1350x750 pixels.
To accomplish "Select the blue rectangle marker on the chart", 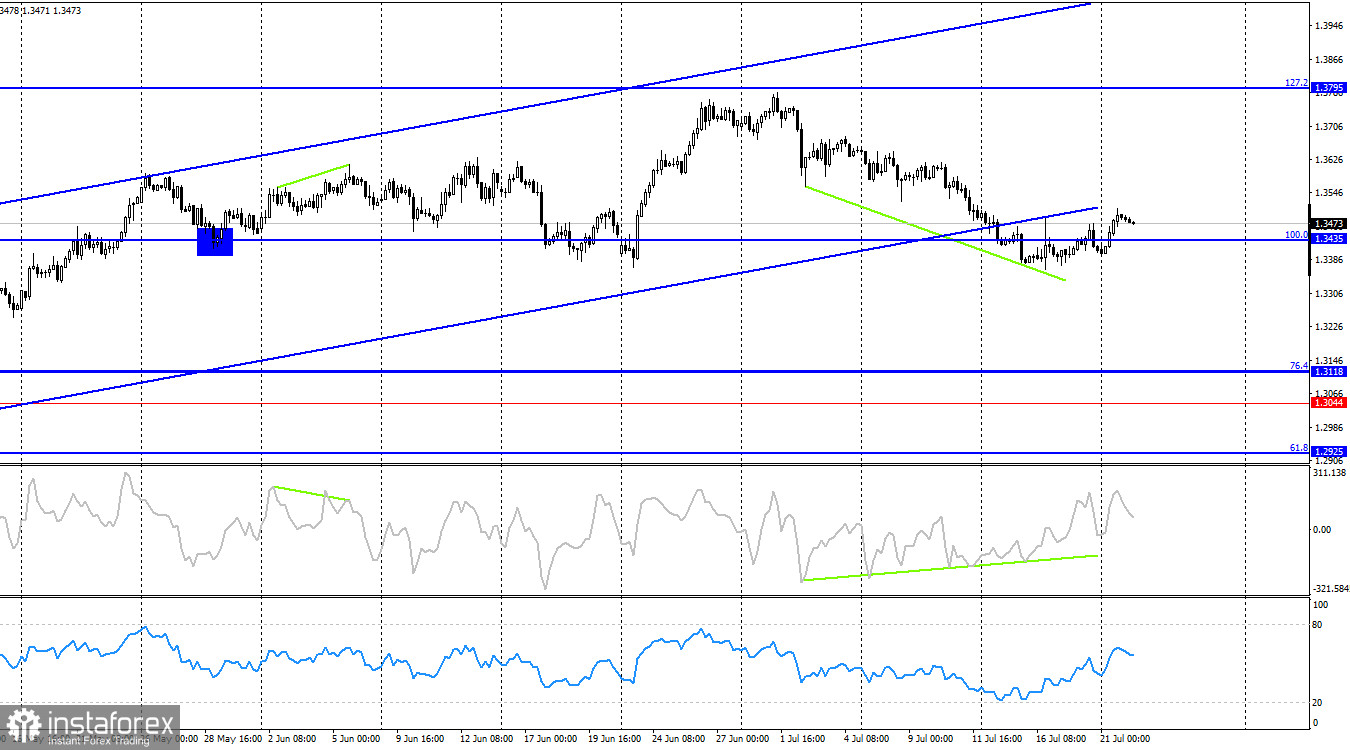I will [215, 241].
